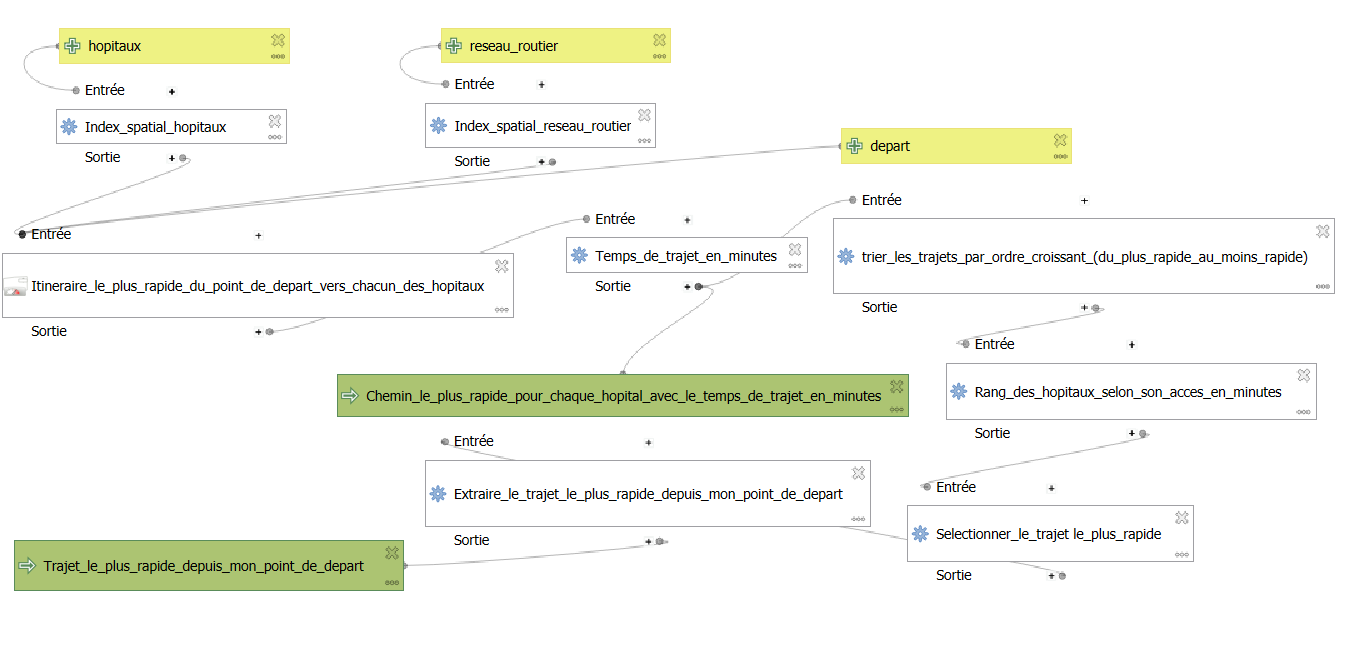Expand Entrée of Rang_des_hopitaux node
This screenshot has width=1356, height=649.
[1132, 345]
